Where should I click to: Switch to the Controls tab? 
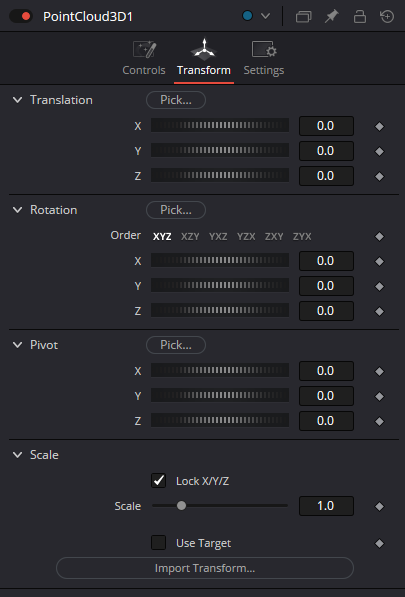[x=144, y=58]
